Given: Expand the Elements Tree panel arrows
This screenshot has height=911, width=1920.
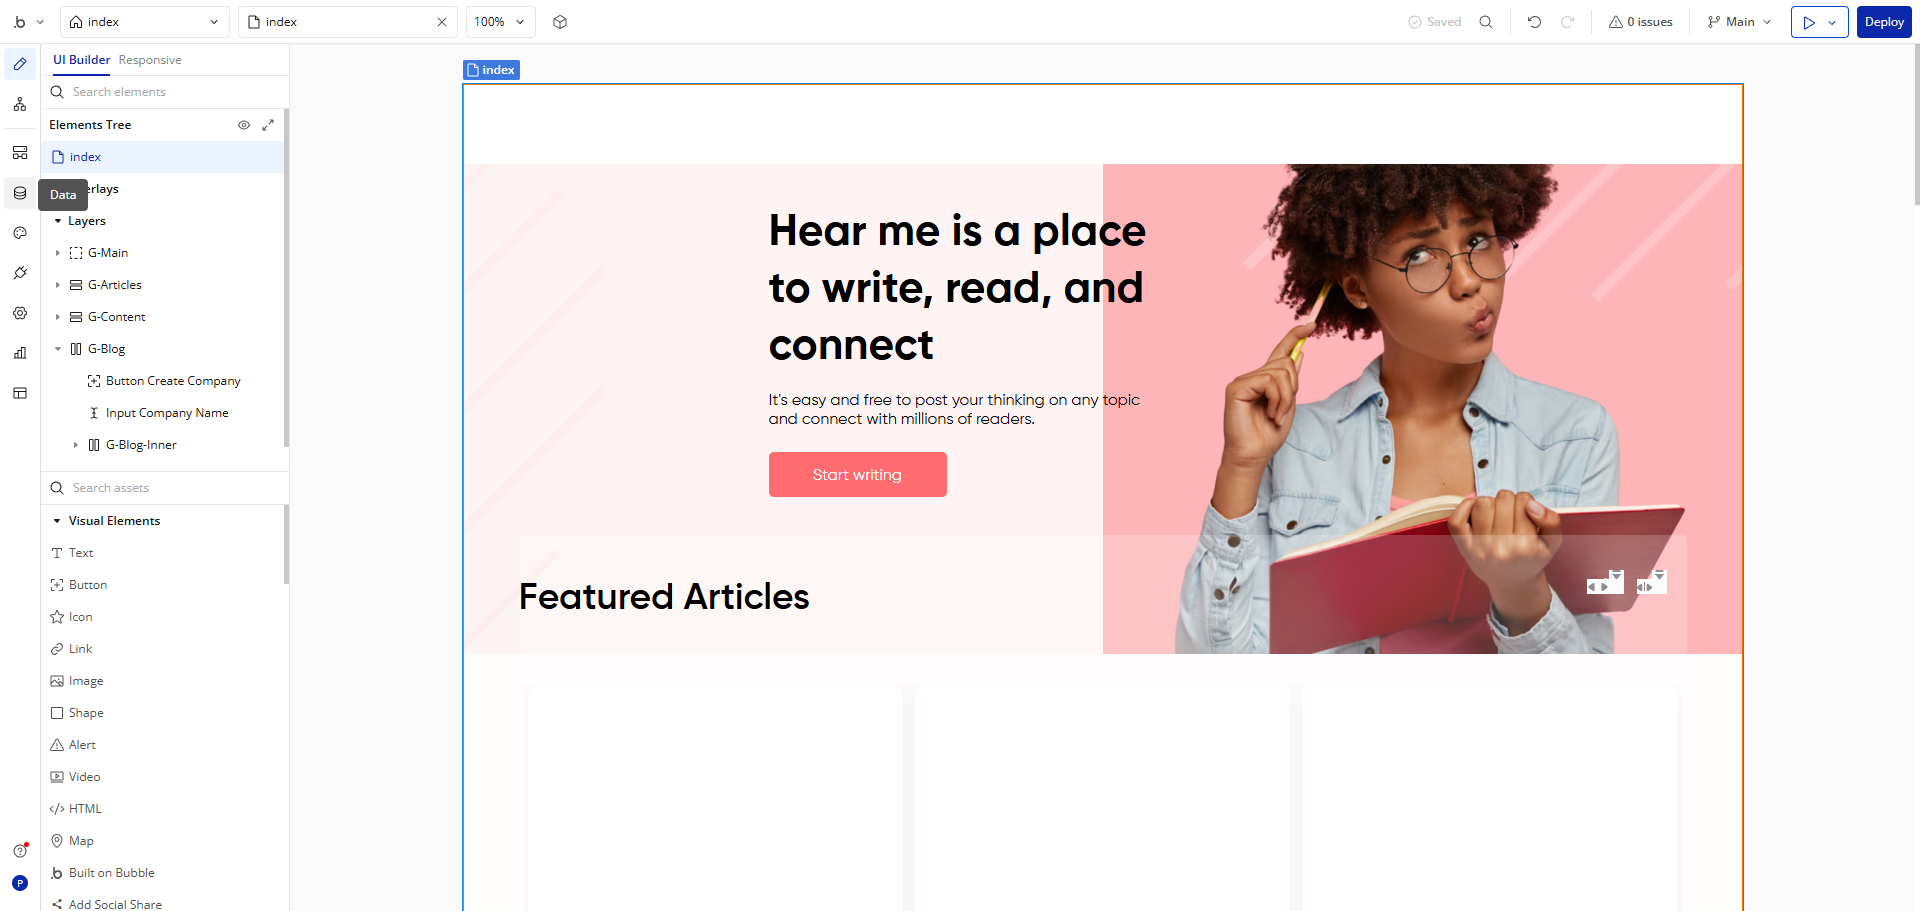Looking at the screenshot, I should pyautogui.click(x=268, y=125).
